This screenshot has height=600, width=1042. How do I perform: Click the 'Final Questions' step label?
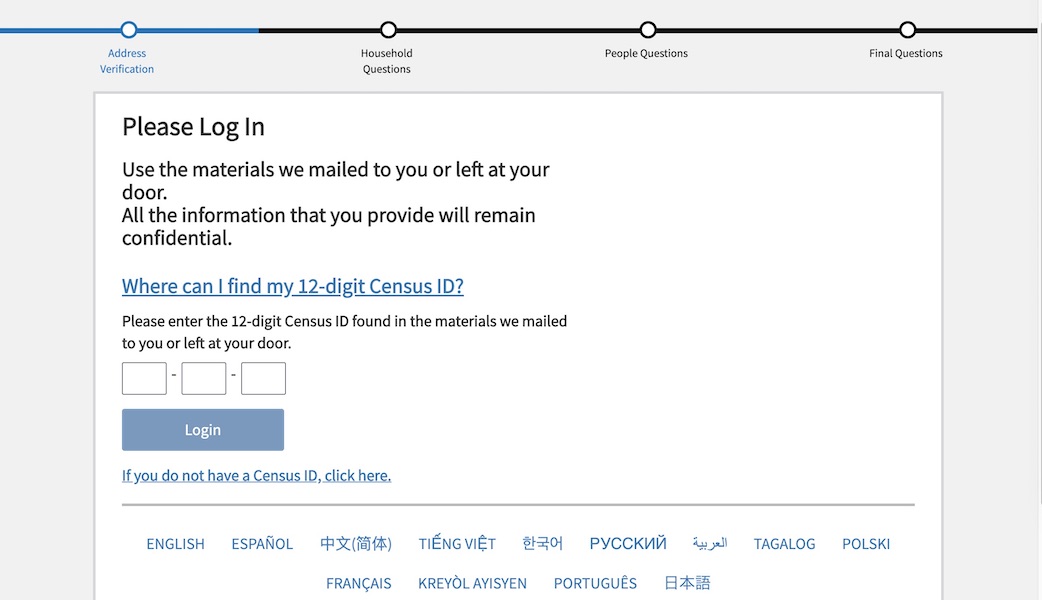tap(906, 53)
